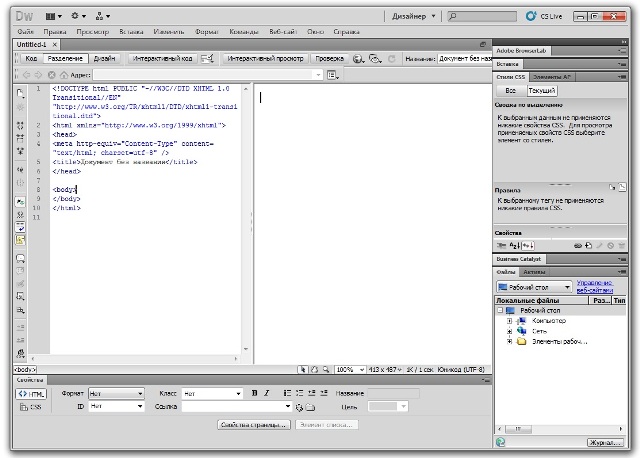Switch to the Активы tab

pyautogui.click(x=534, y=271)
